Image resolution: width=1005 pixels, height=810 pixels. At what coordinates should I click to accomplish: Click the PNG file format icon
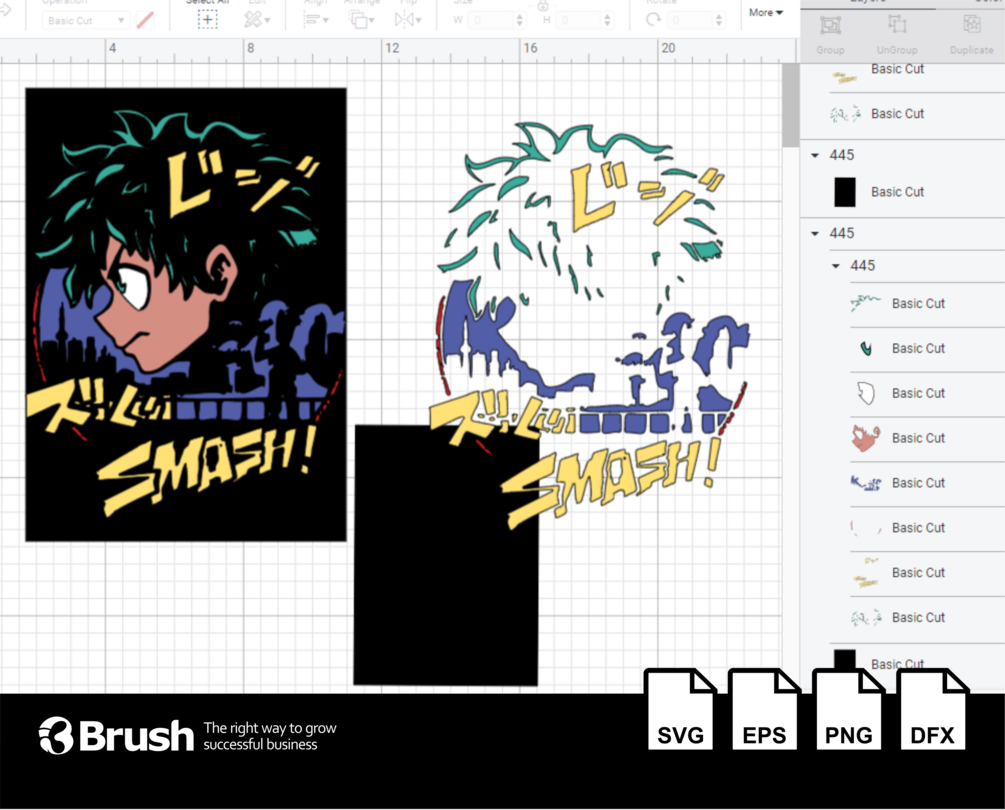coord(848,710)
